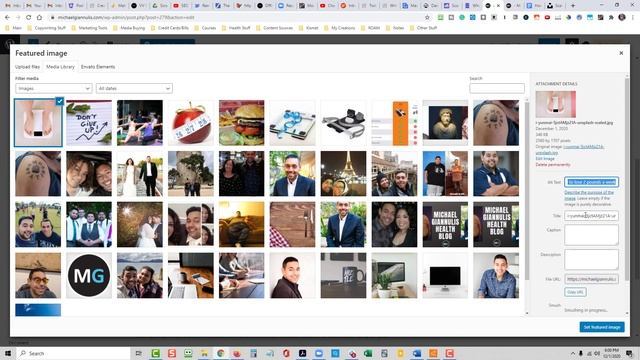Image resolution: width=640 pixels, height=360 pixels.
Task: Close the Featured image dialog
Action: pyautogui.click(x=621, y=53)
